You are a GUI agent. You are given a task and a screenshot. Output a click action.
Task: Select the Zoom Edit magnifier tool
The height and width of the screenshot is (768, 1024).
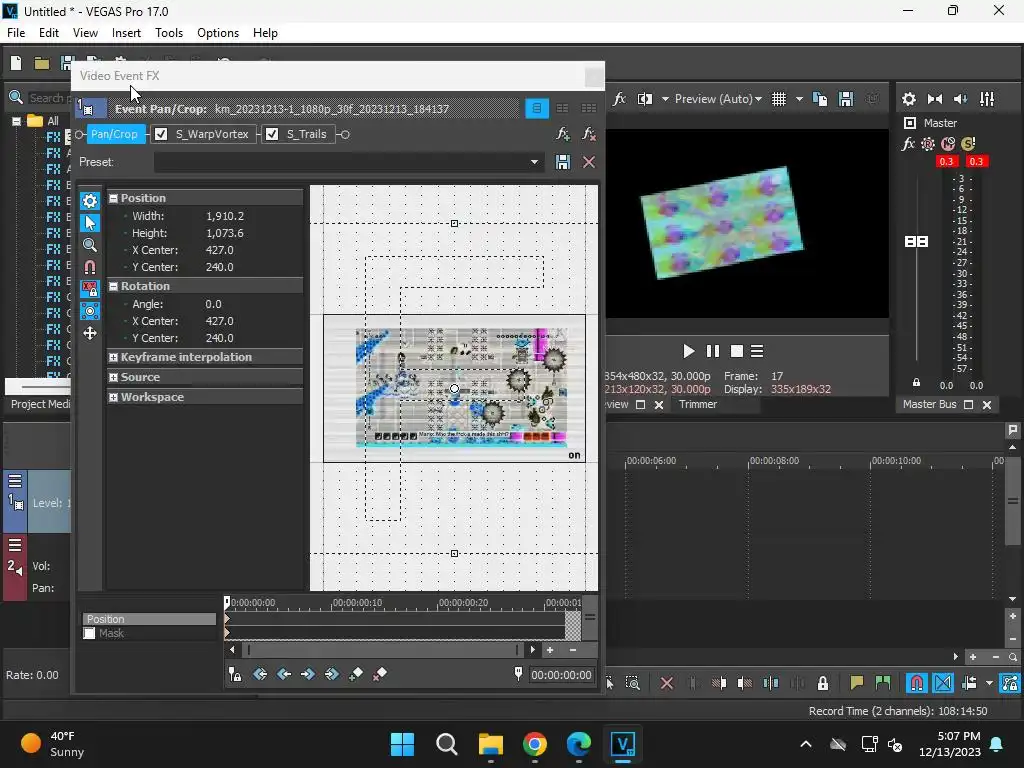[89, 245]
